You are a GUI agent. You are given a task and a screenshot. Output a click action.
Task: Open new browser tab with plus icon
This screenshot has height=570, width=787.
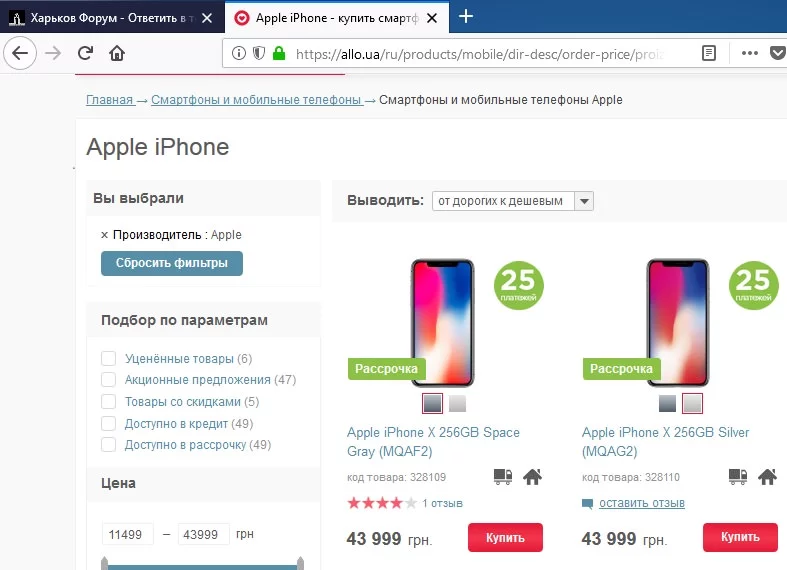(x=465, y=16)
